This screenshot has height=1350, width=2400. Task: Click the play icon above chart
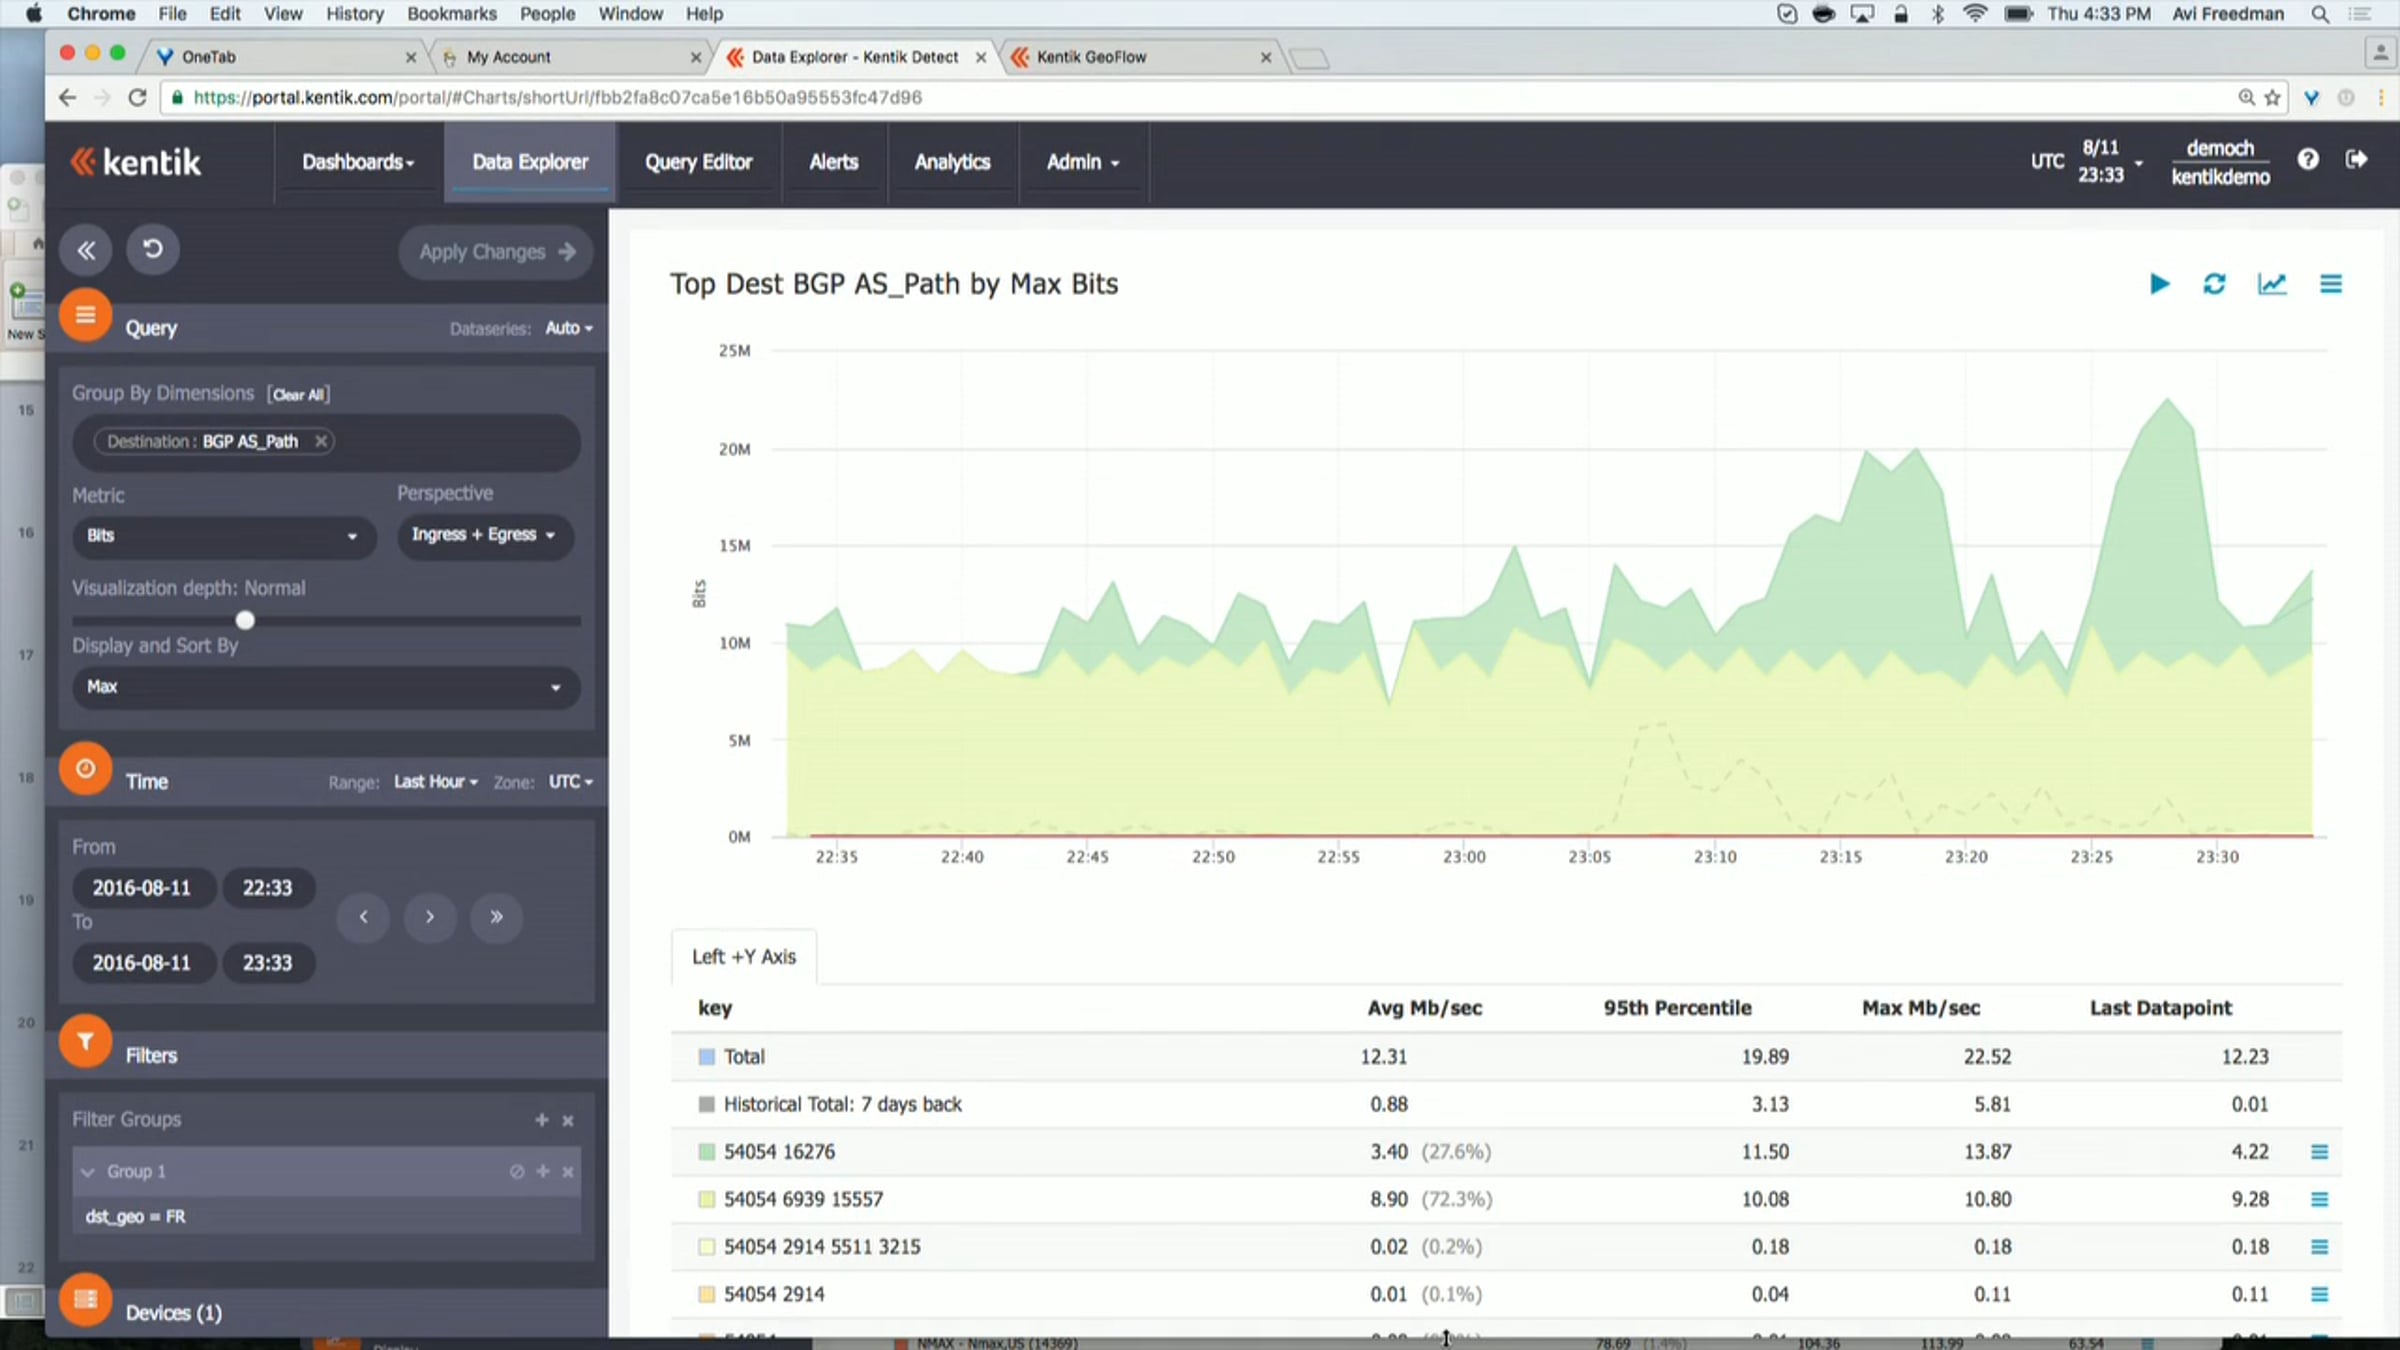(x=2159, y=284)
